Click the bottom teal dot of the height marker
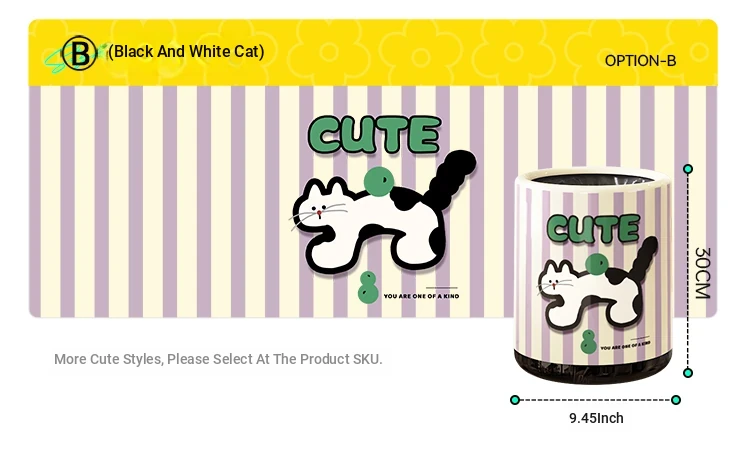Viewport: 750px width, 453px height. (688, 373)
